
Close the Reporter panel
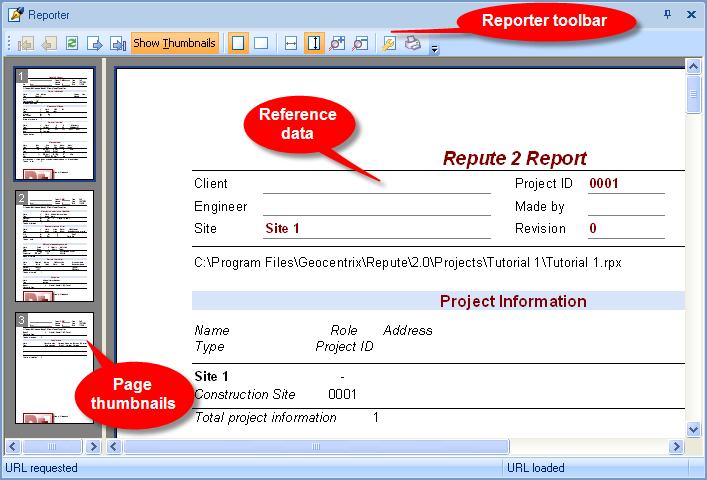(x=691, y=14)
